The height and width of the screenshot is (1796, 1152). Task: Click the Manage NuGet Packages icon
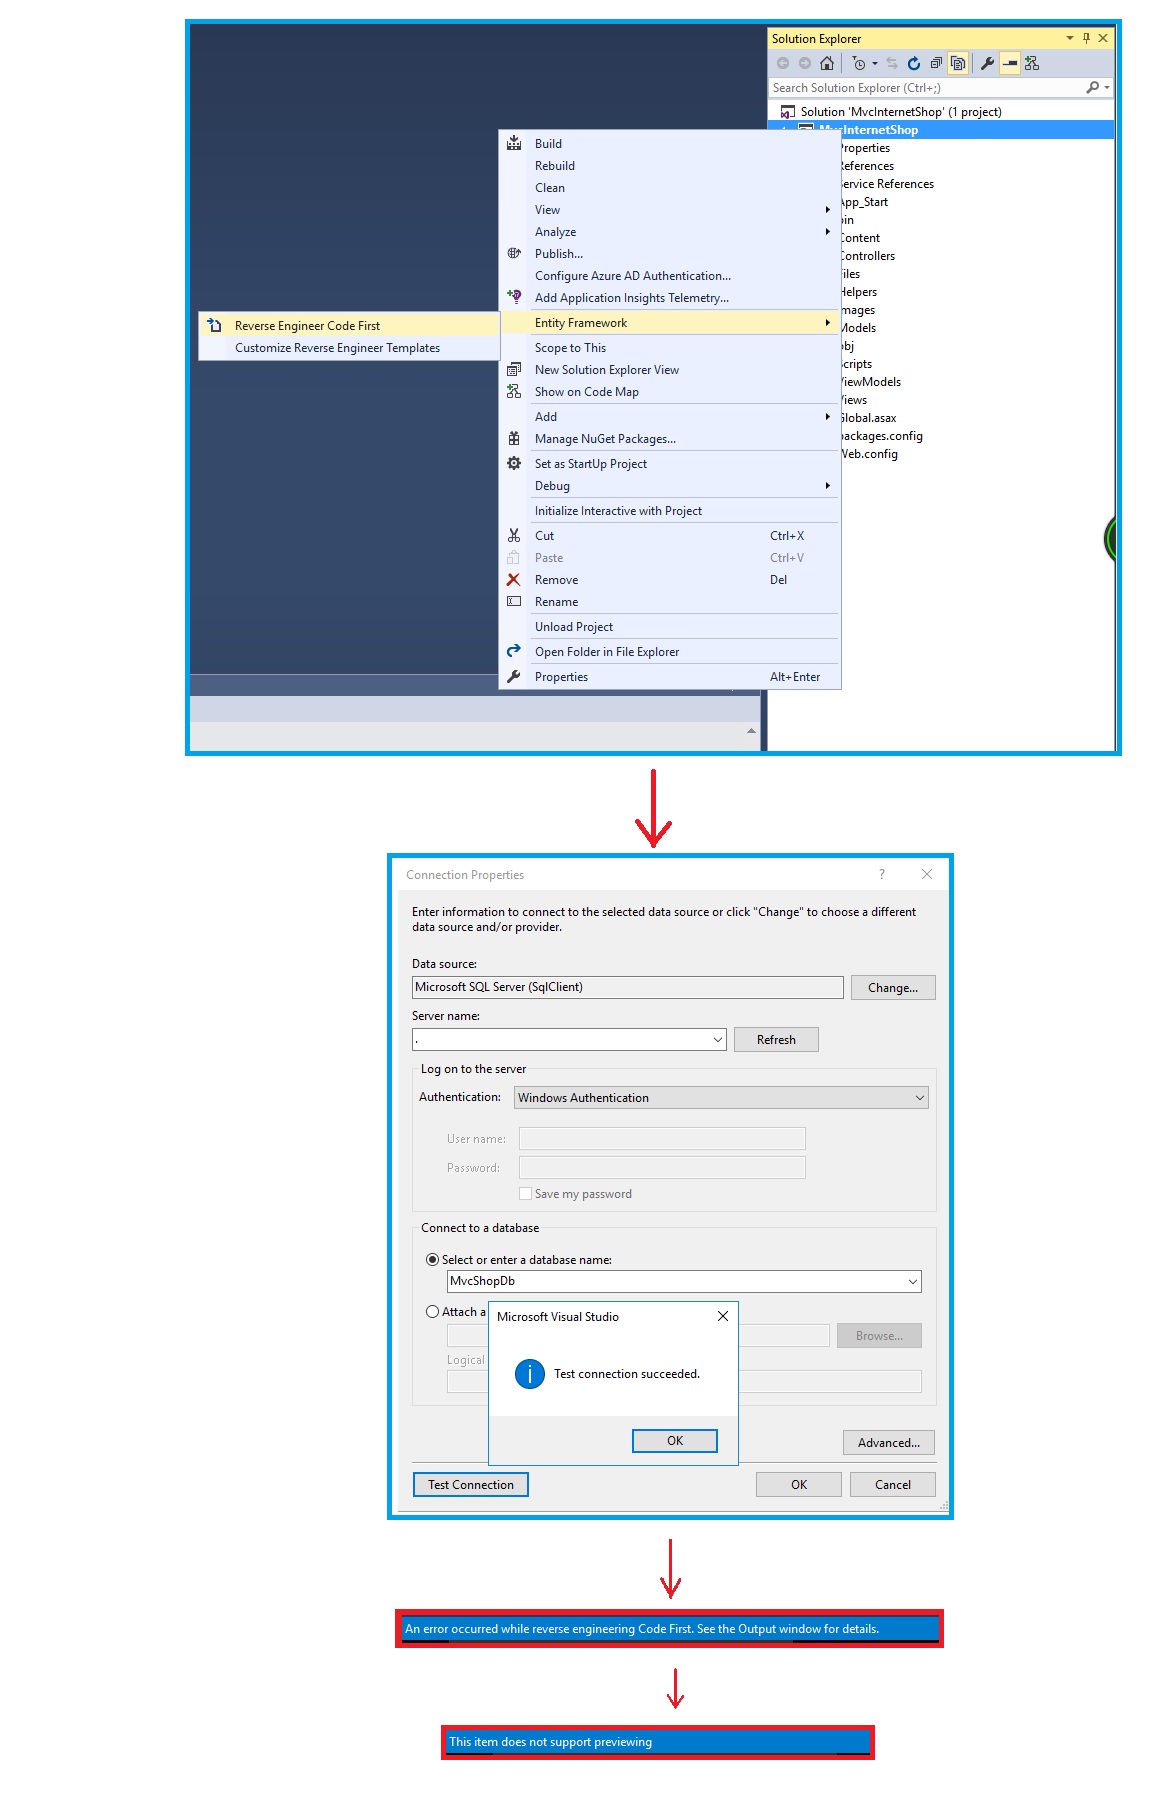[514, 438]
